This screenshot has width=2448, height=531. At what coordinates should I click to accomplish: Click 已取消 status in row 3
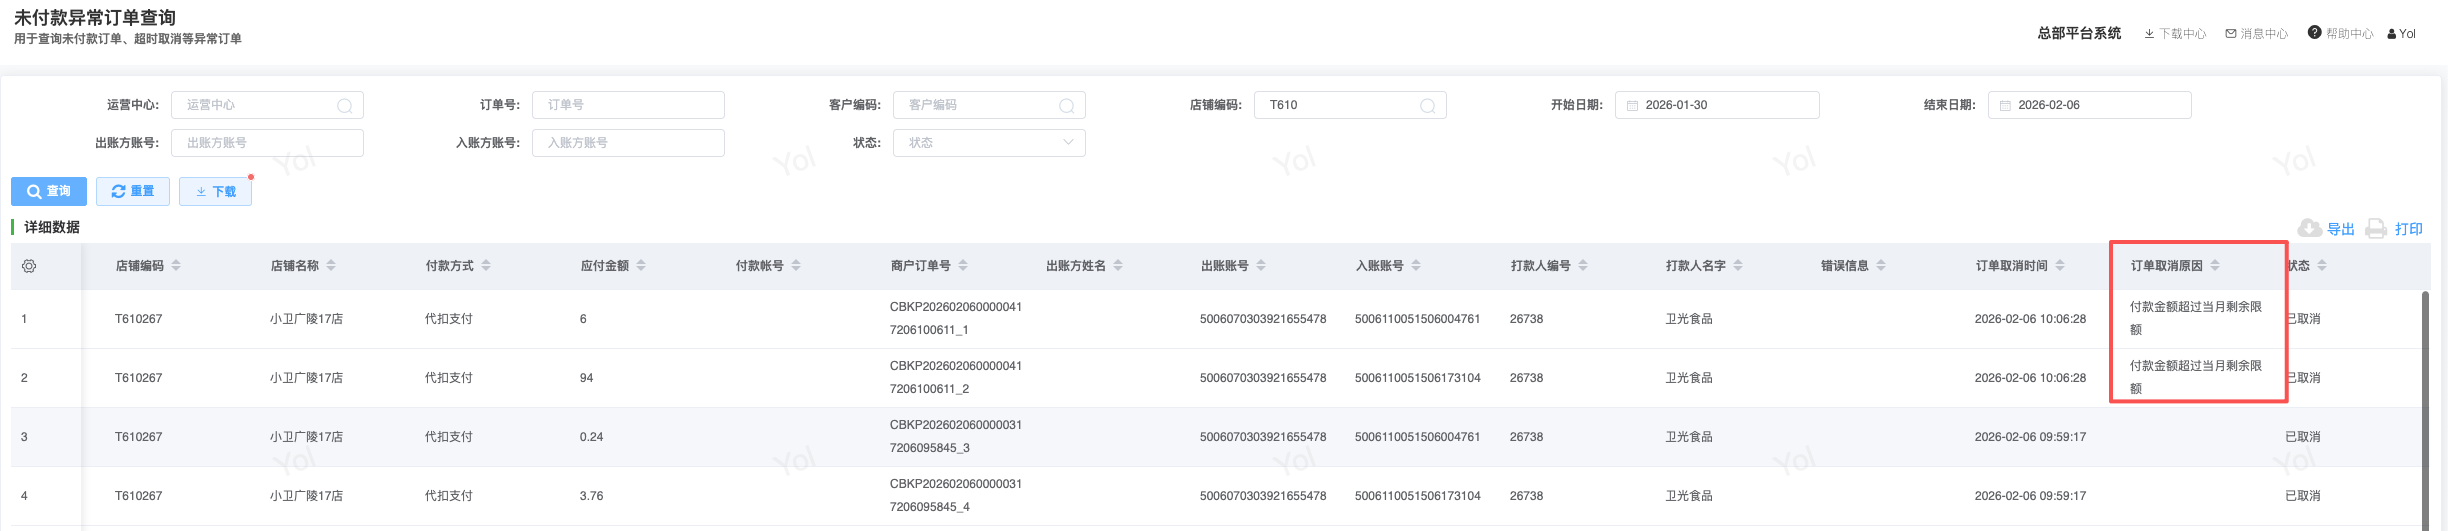point(2303,437)
